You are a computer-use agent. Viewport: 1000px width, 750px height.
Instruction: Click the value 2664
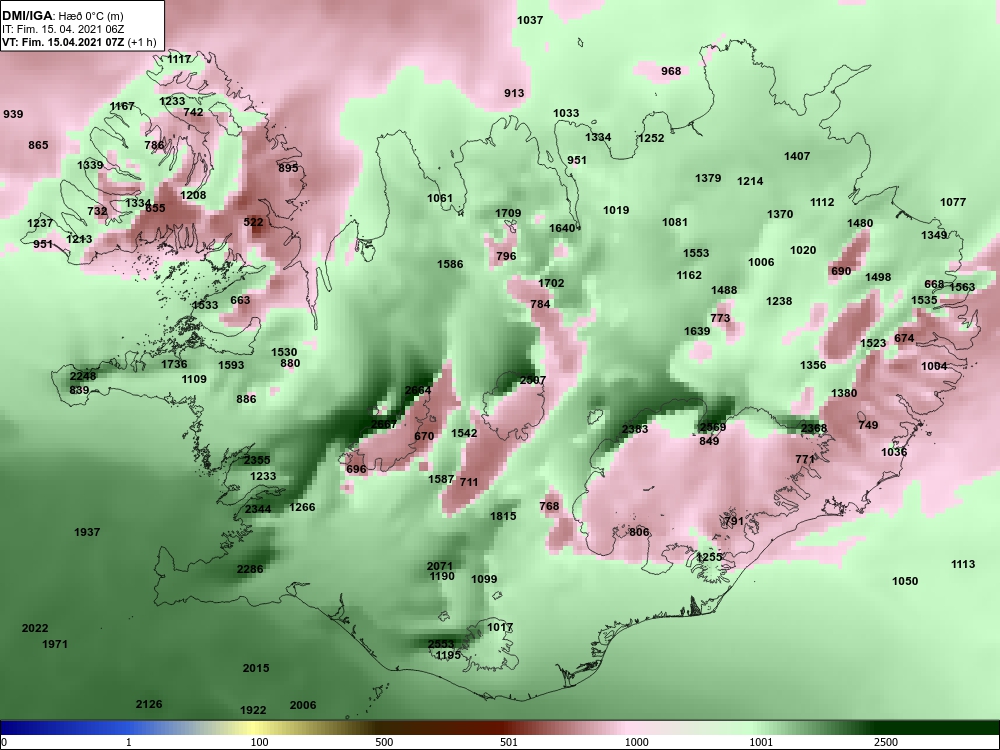coord(418,390)
